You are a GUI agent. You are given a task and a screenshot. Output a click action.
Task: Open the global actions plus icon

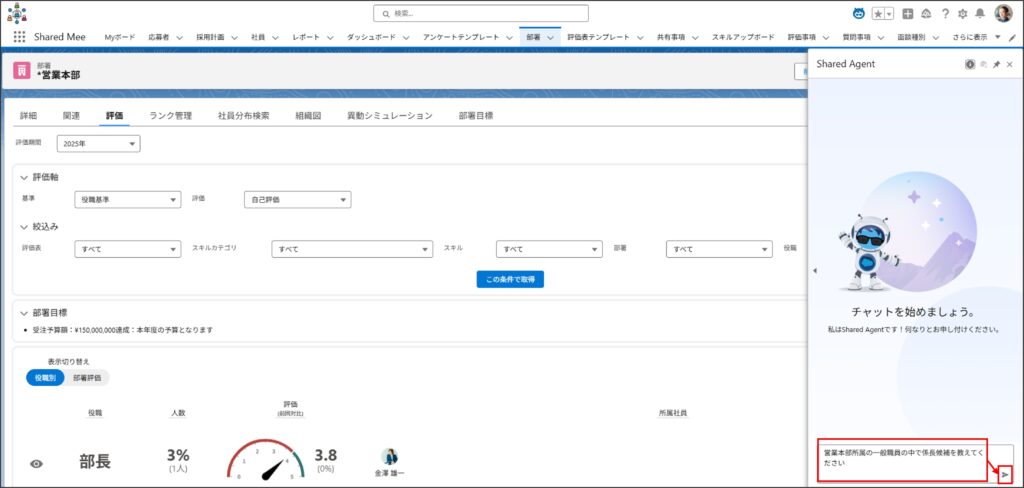click(x=907, y=14)
